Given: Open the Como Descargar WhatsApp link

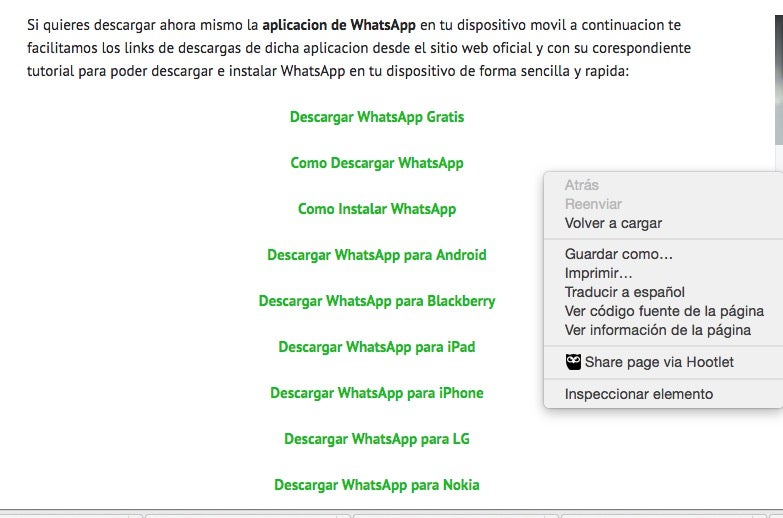Looking at the screenshot, I should (377, 163).
